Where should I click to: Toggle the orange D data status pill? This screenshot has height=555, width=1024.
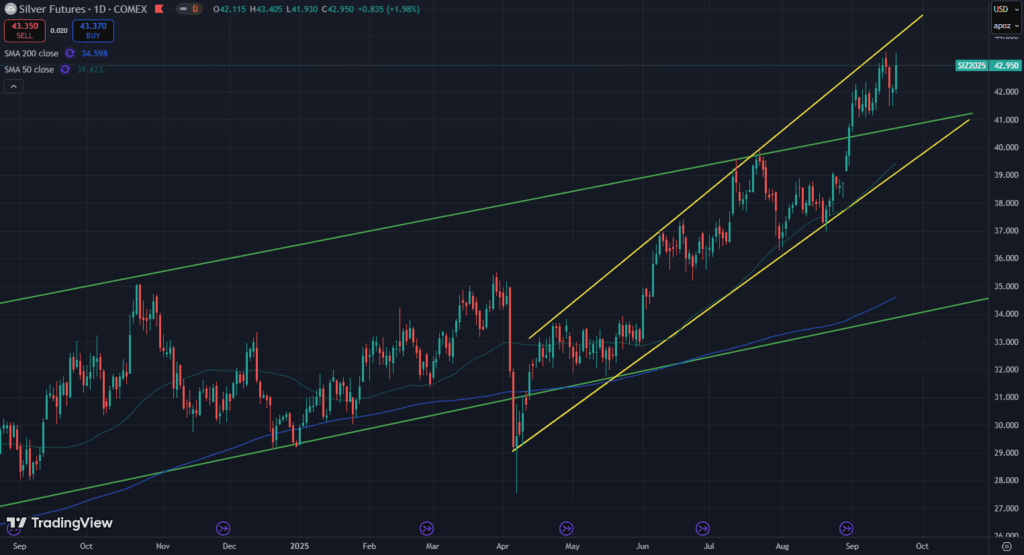195,8
